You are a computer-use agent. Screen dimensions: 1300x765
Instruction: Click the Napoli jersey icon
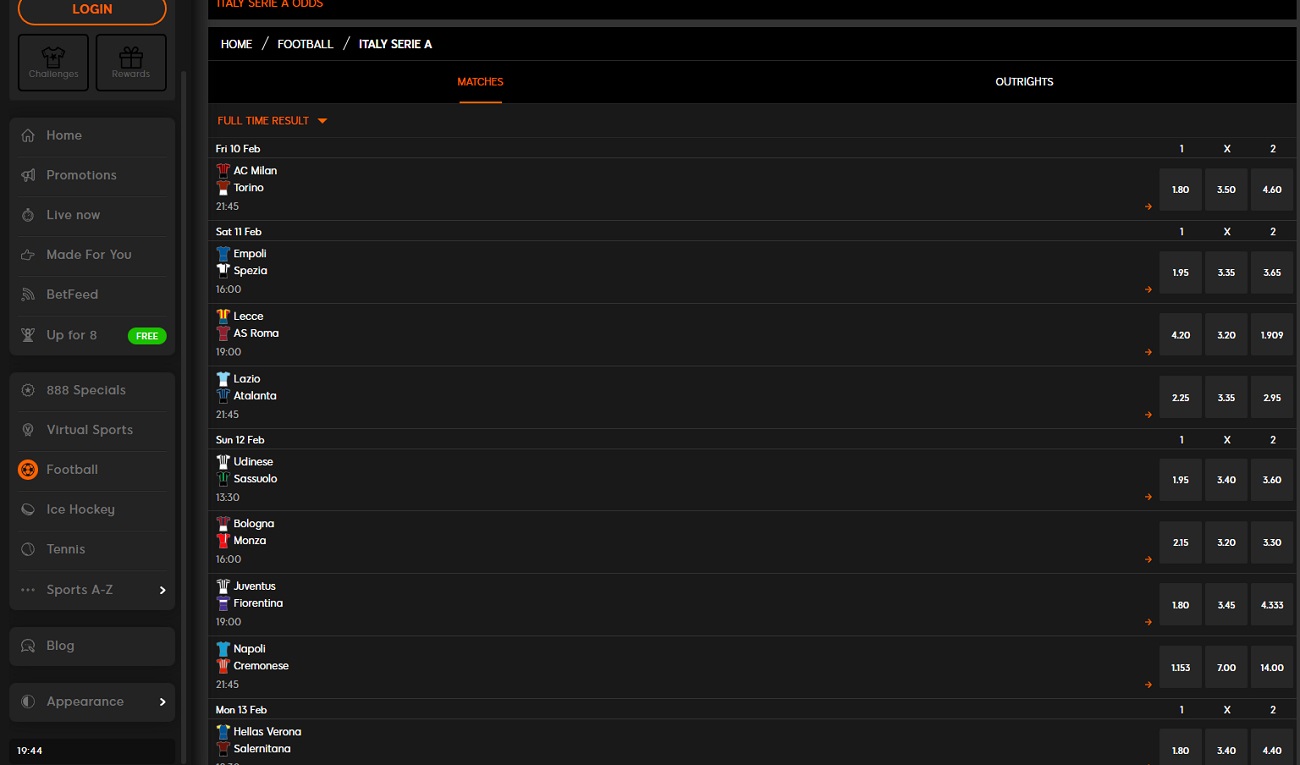tap(223, 649)
